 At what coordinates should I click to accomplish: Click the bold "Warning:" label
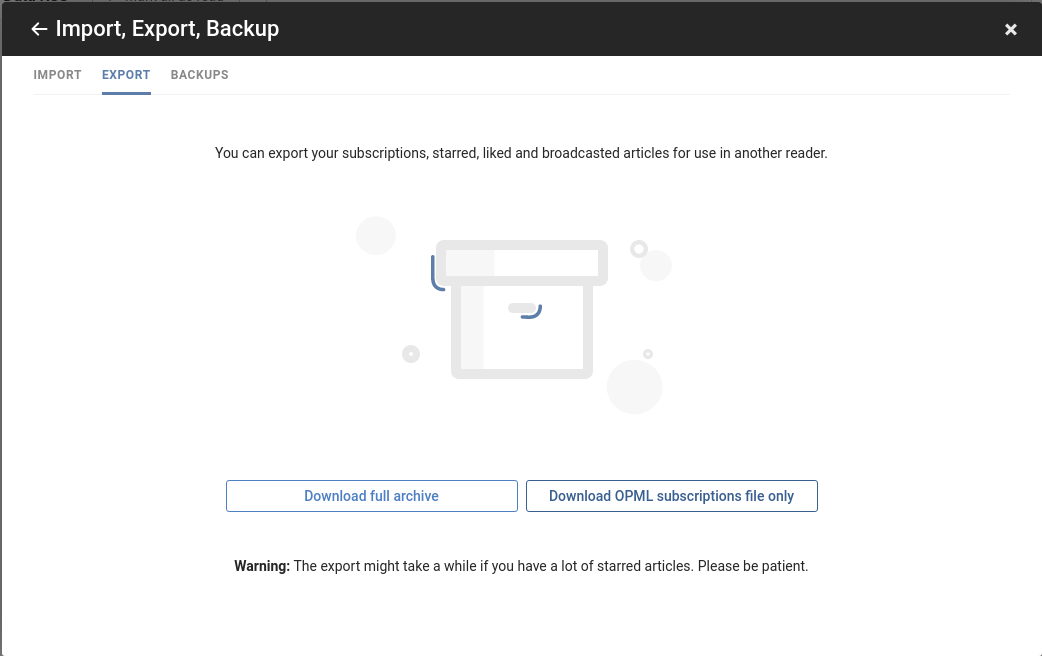click(x=262, y=566)
